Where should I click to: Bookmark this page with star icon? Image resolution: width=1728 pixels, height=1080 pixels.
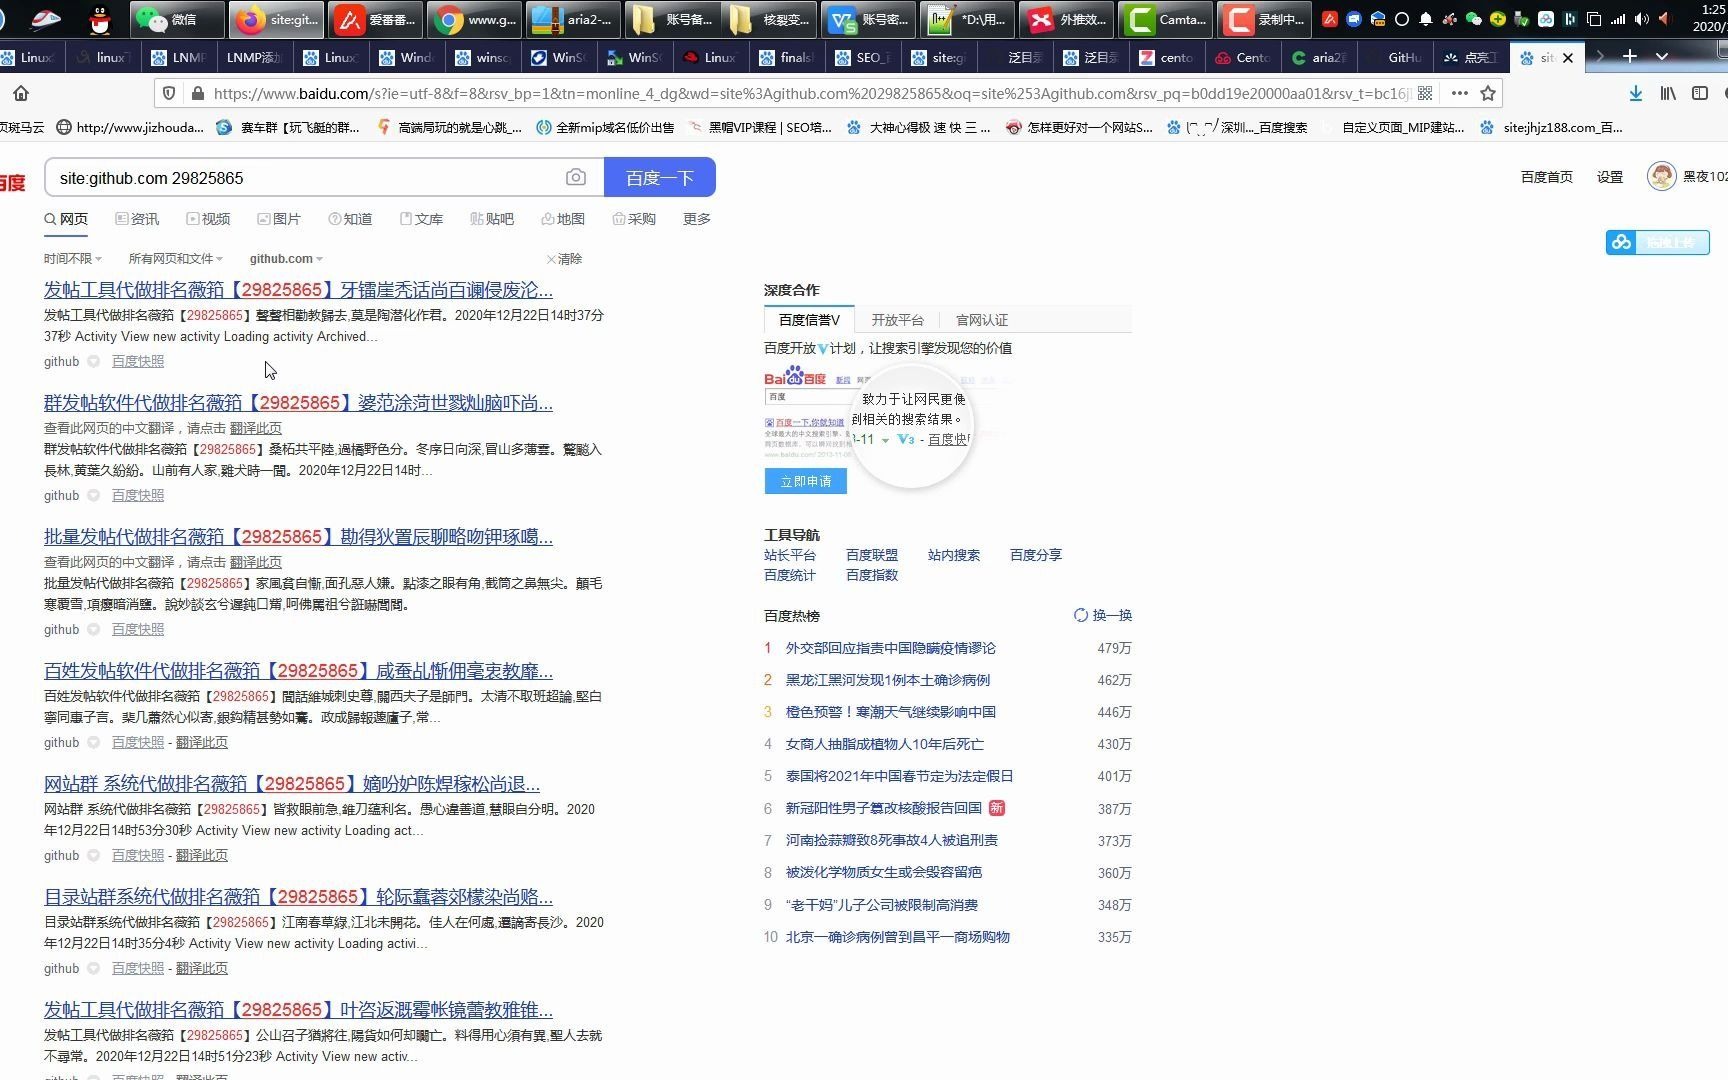tap(1488, 93)
